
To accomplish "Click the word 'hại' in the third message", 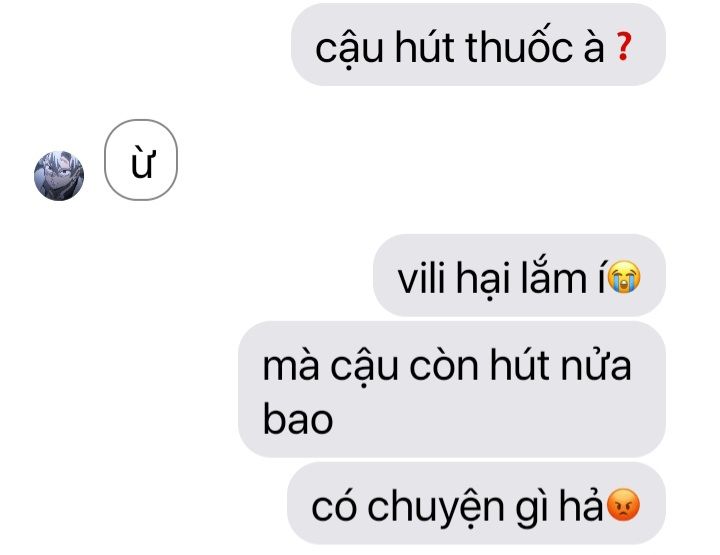I will point(483,280).
